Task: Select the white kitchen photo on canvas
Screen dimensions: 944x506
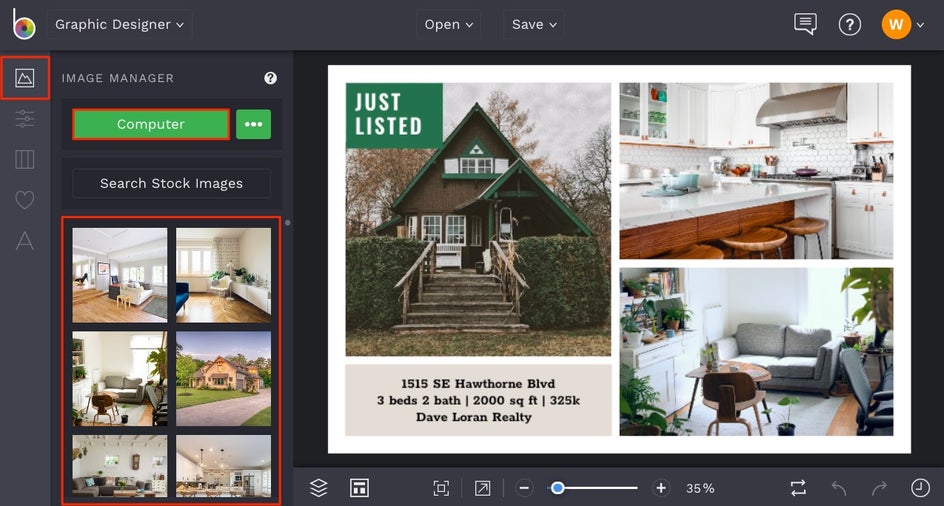Action: (x=756, y=171)
